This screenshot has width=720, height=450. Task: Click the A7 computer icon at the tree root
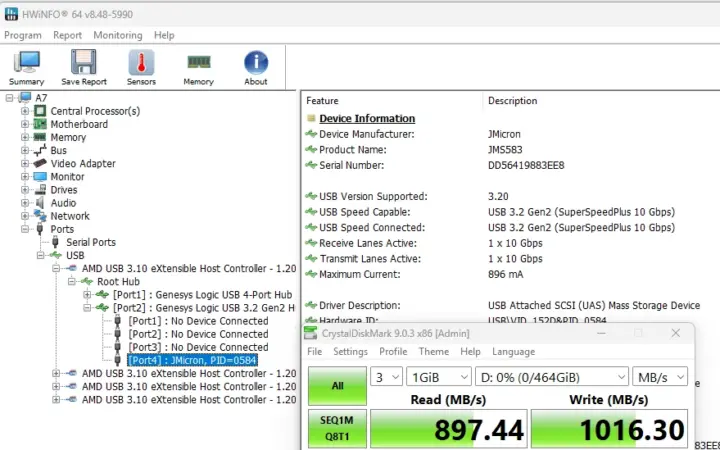click(x=25, y=97)
